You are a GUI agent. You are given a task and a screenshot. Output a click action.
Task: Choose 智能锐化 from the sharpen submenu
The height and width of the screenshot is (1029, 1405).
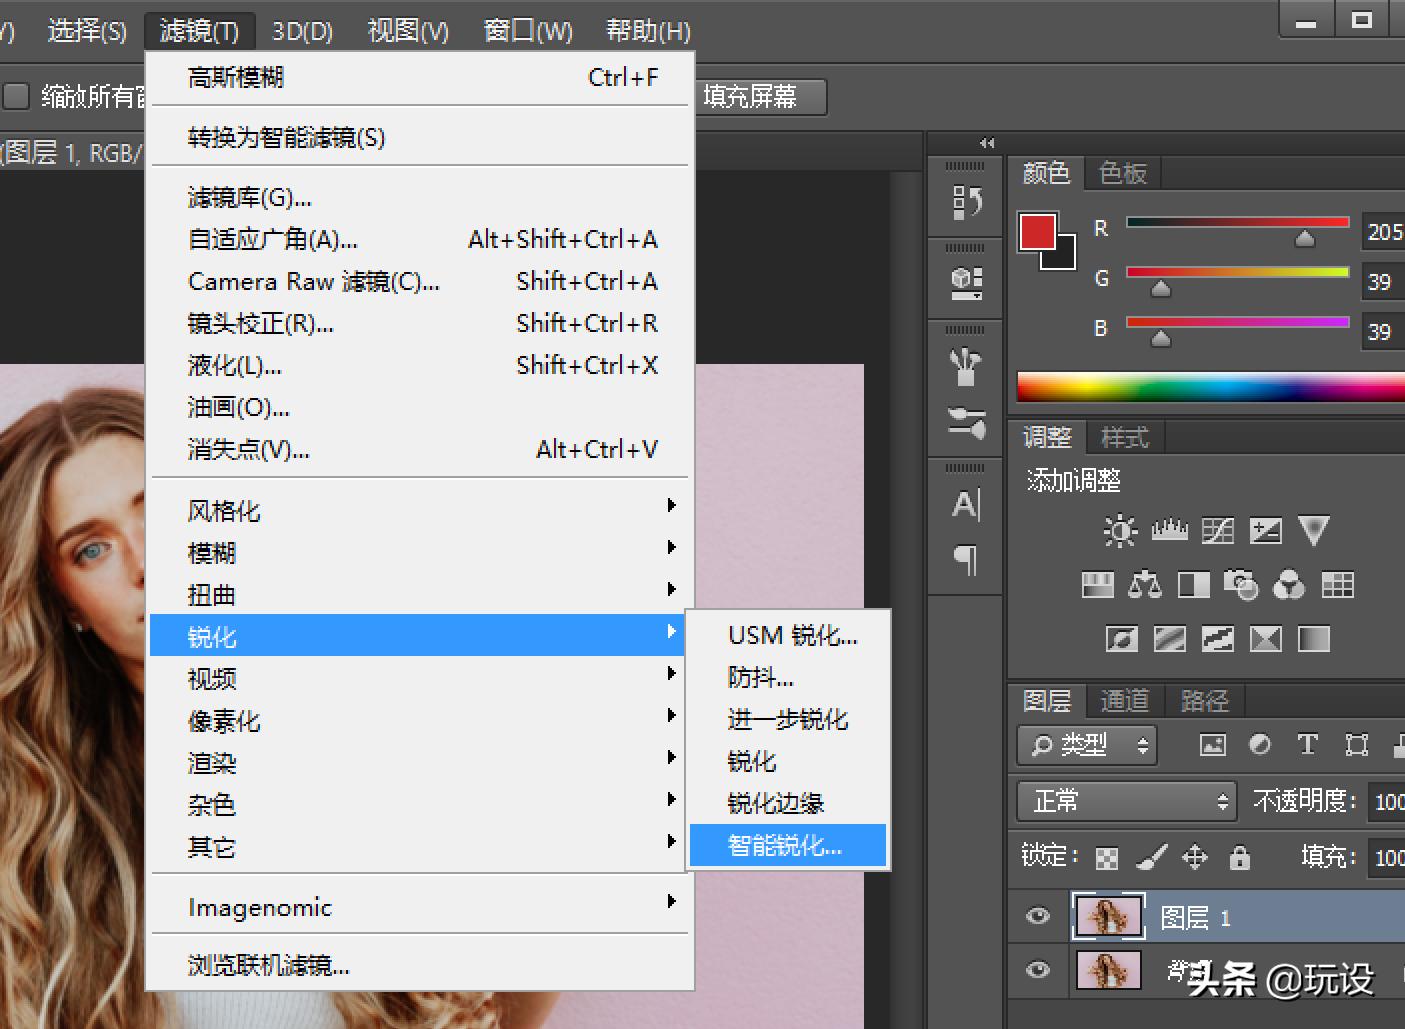(x=786, y=846)
